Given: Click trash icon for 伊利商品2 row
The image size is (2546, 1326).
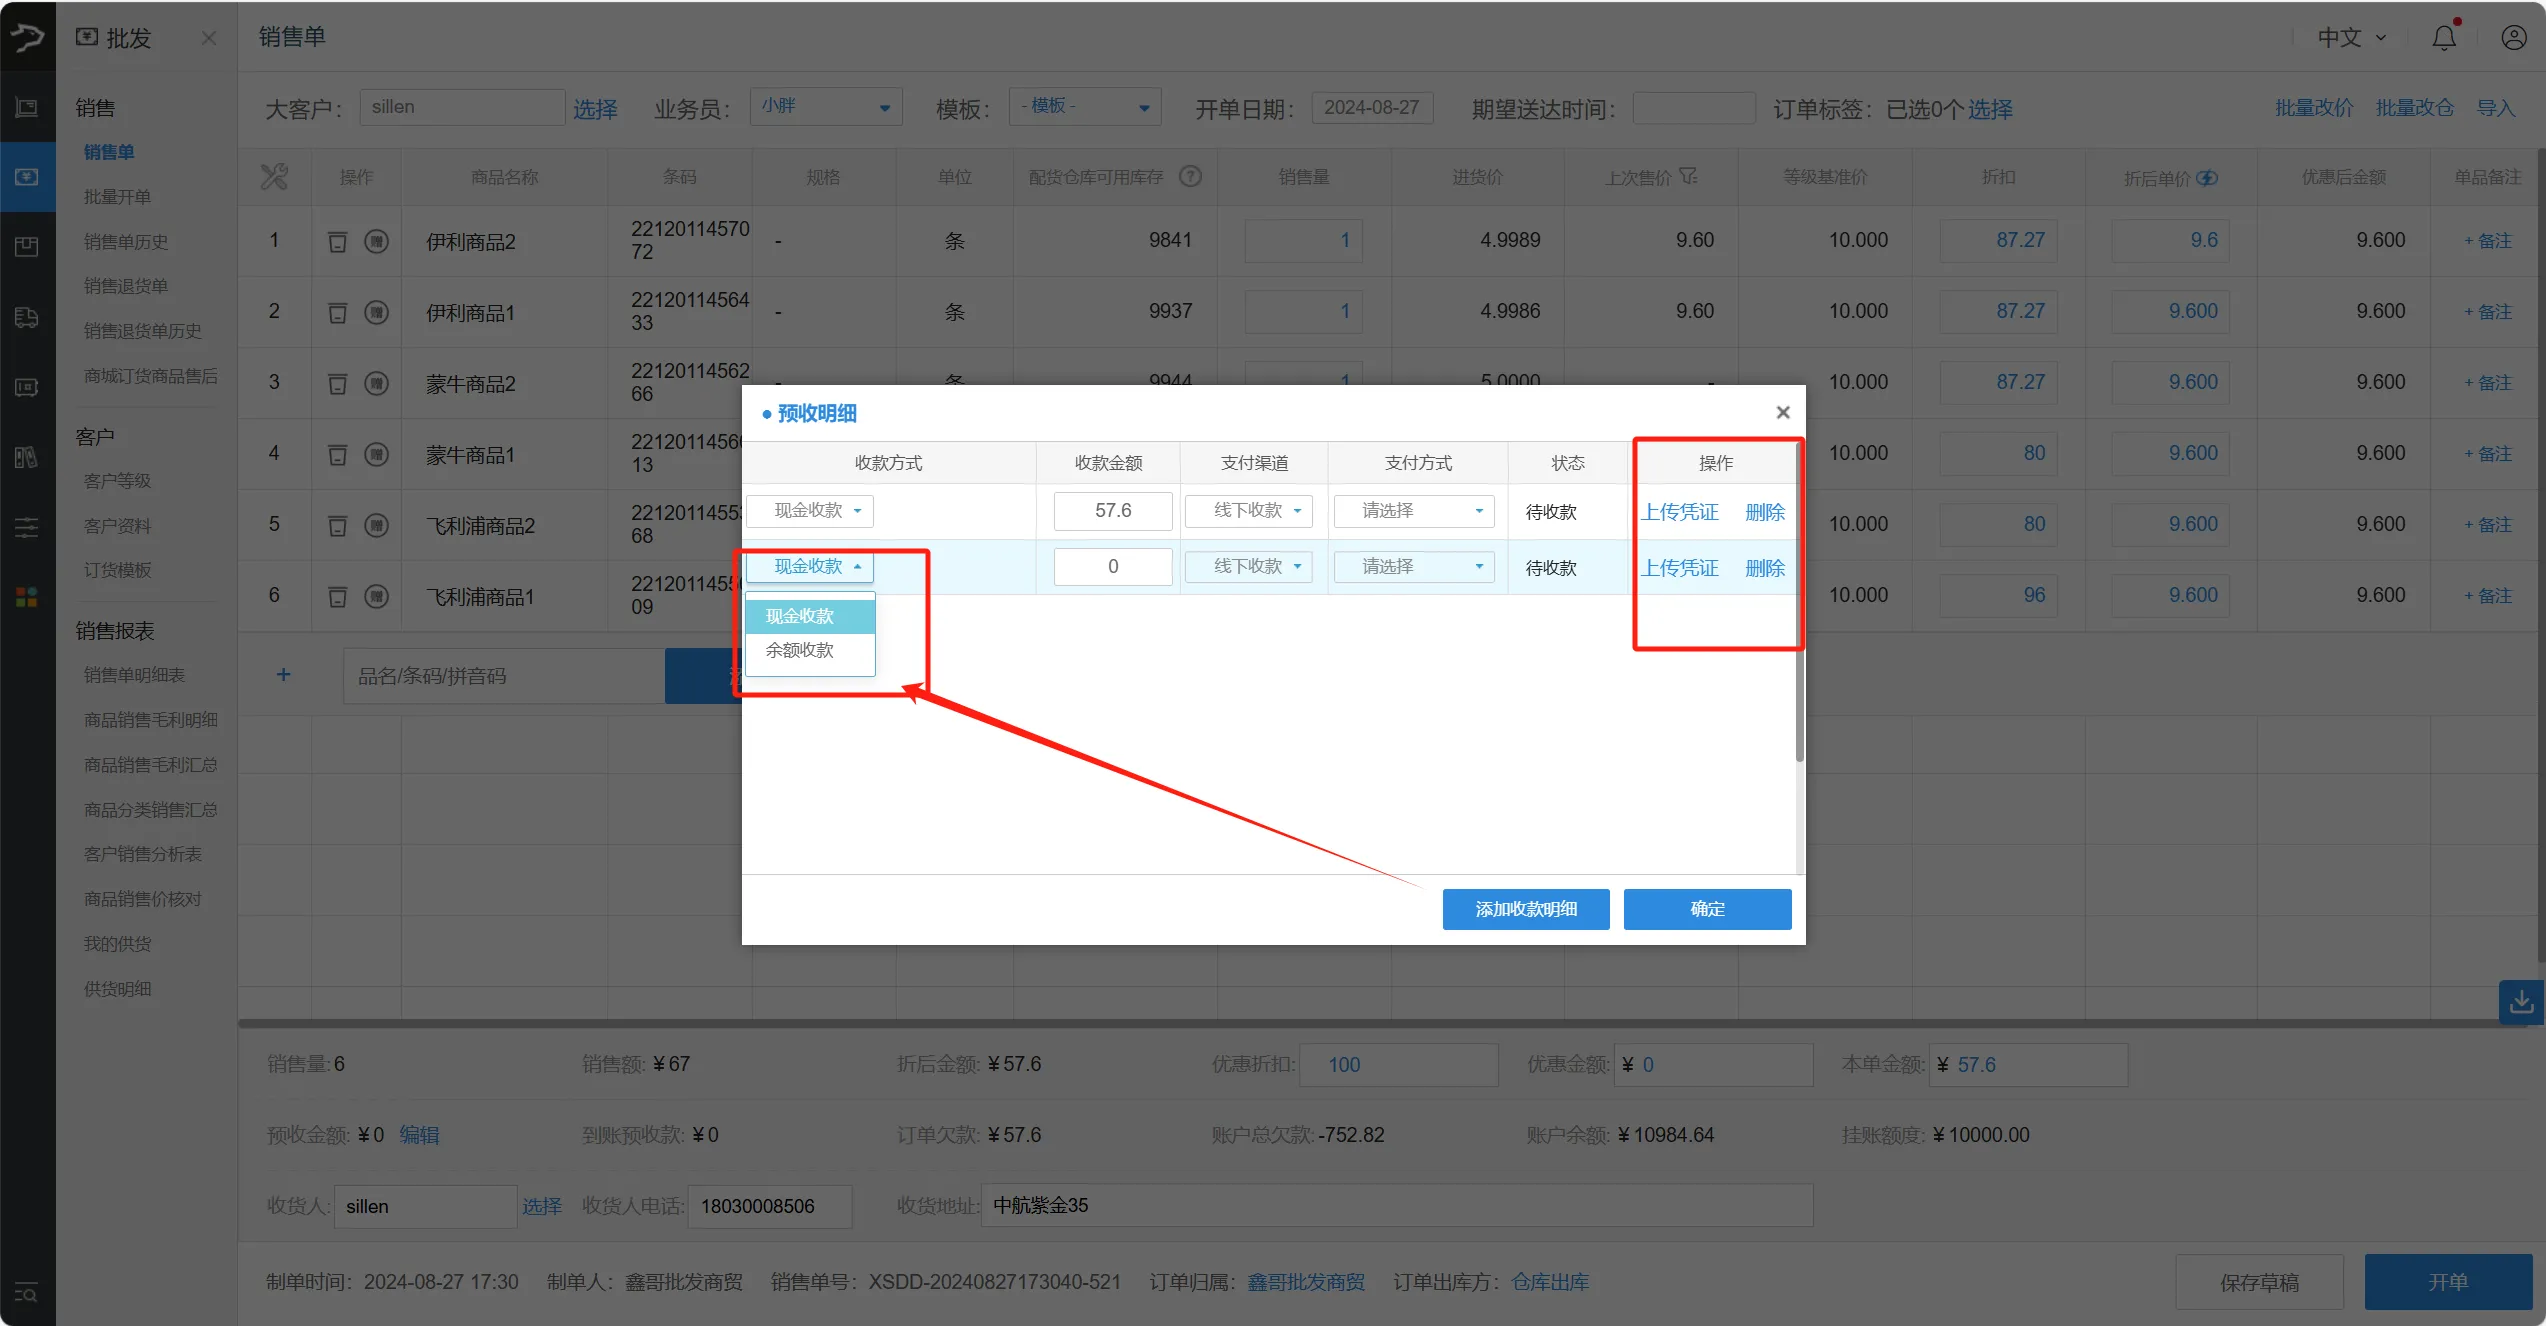Looking at the screenshot, I should (338, 241).
